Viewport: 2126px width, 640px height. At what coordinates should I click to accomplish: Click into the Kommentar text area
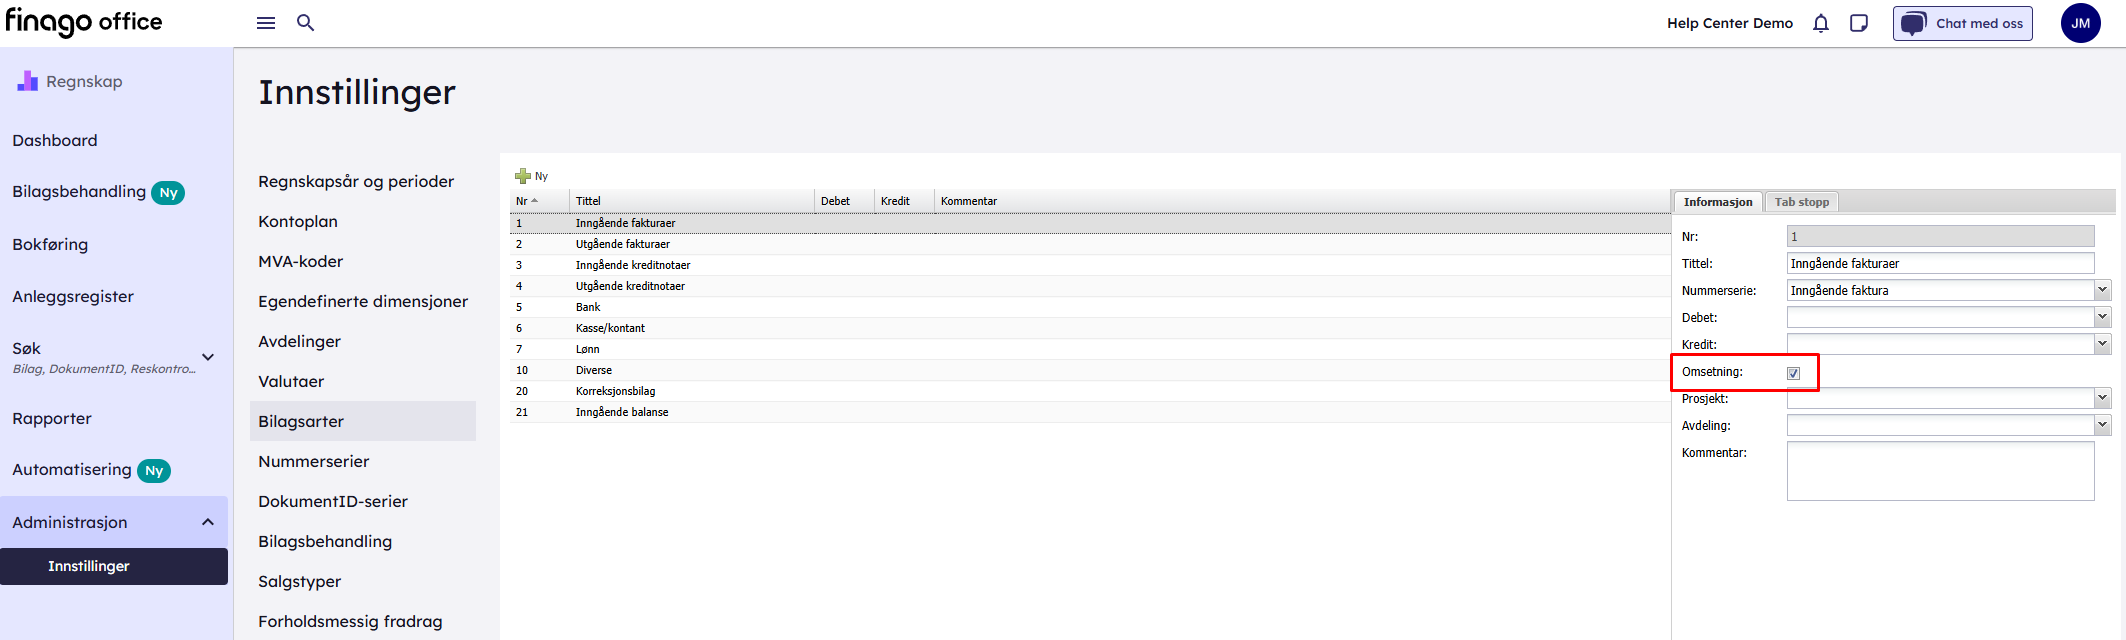(1939, 471)
